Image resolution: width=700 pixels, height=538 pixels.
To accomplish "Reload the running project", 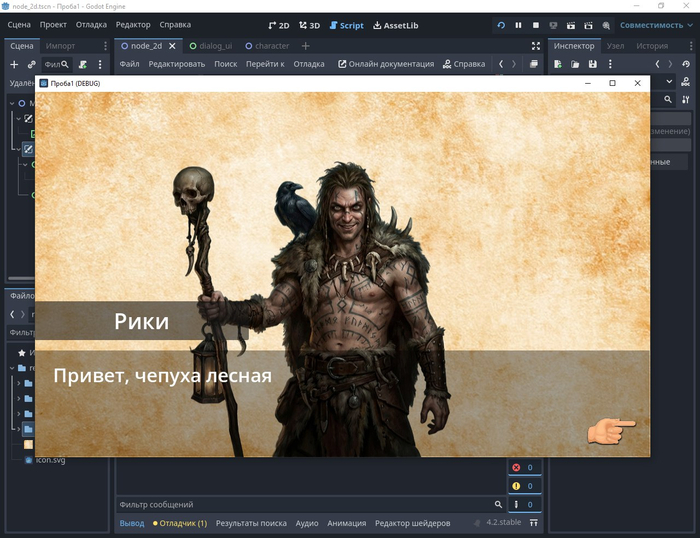I will coord(501,25).
